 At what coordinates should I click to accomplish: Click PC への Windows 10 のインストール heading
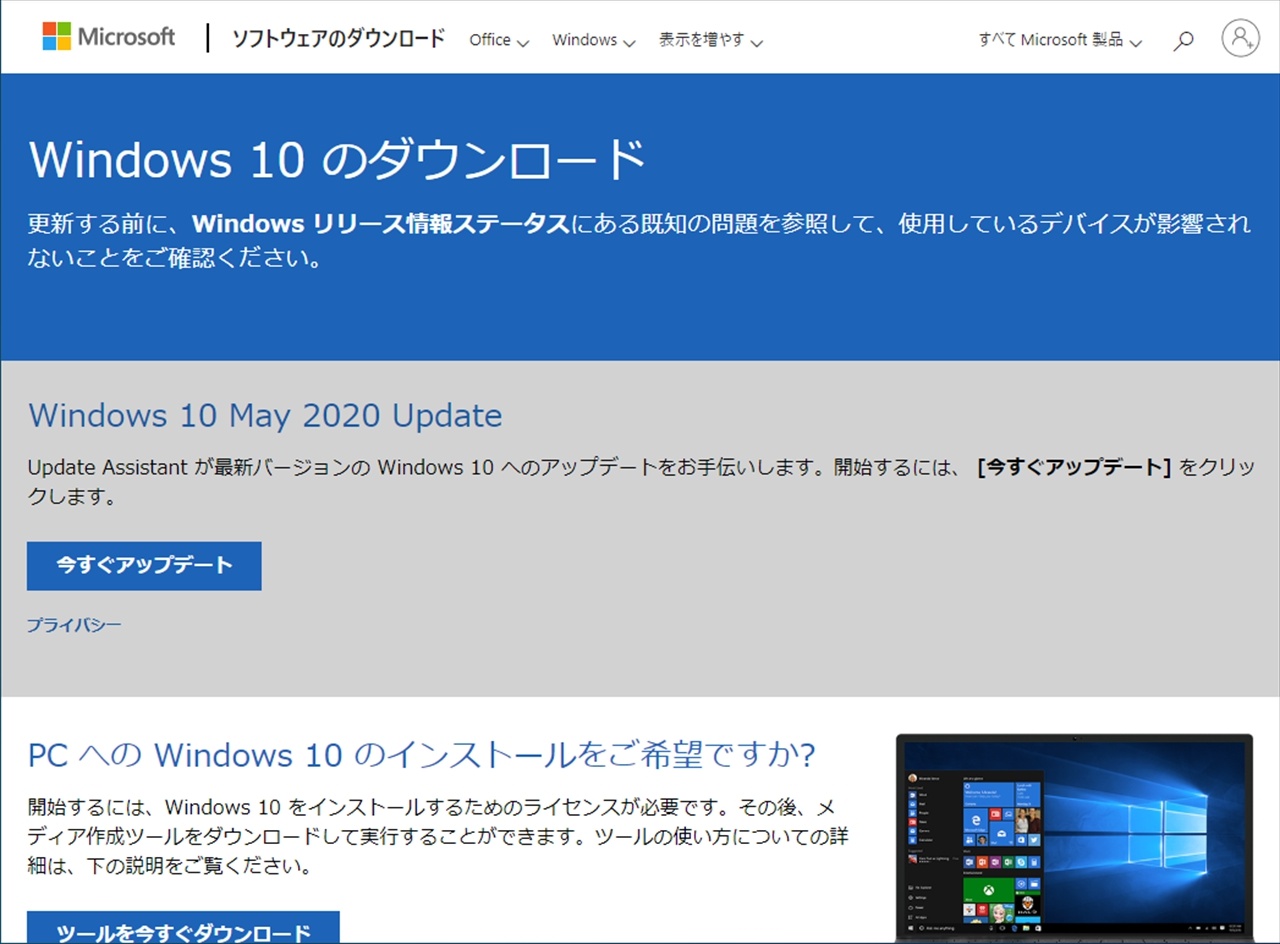click(x=422, y=755)
